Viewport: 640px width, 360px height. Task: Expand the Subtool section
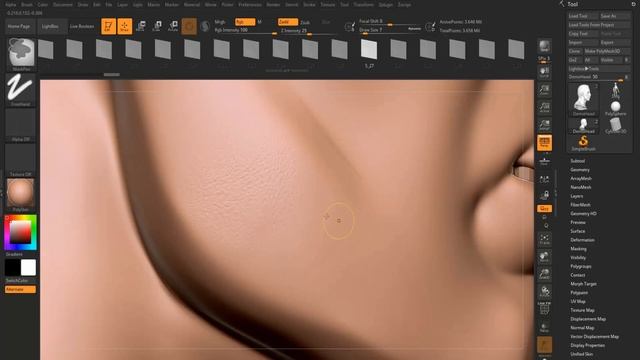click(578, 161)
